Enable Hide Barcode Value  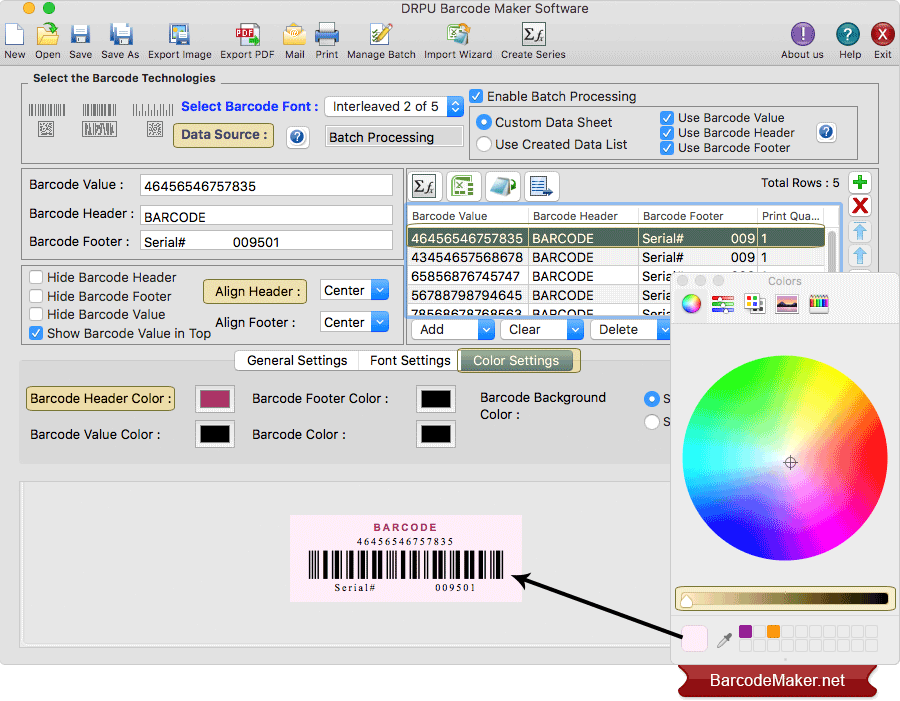pos(36,314)
